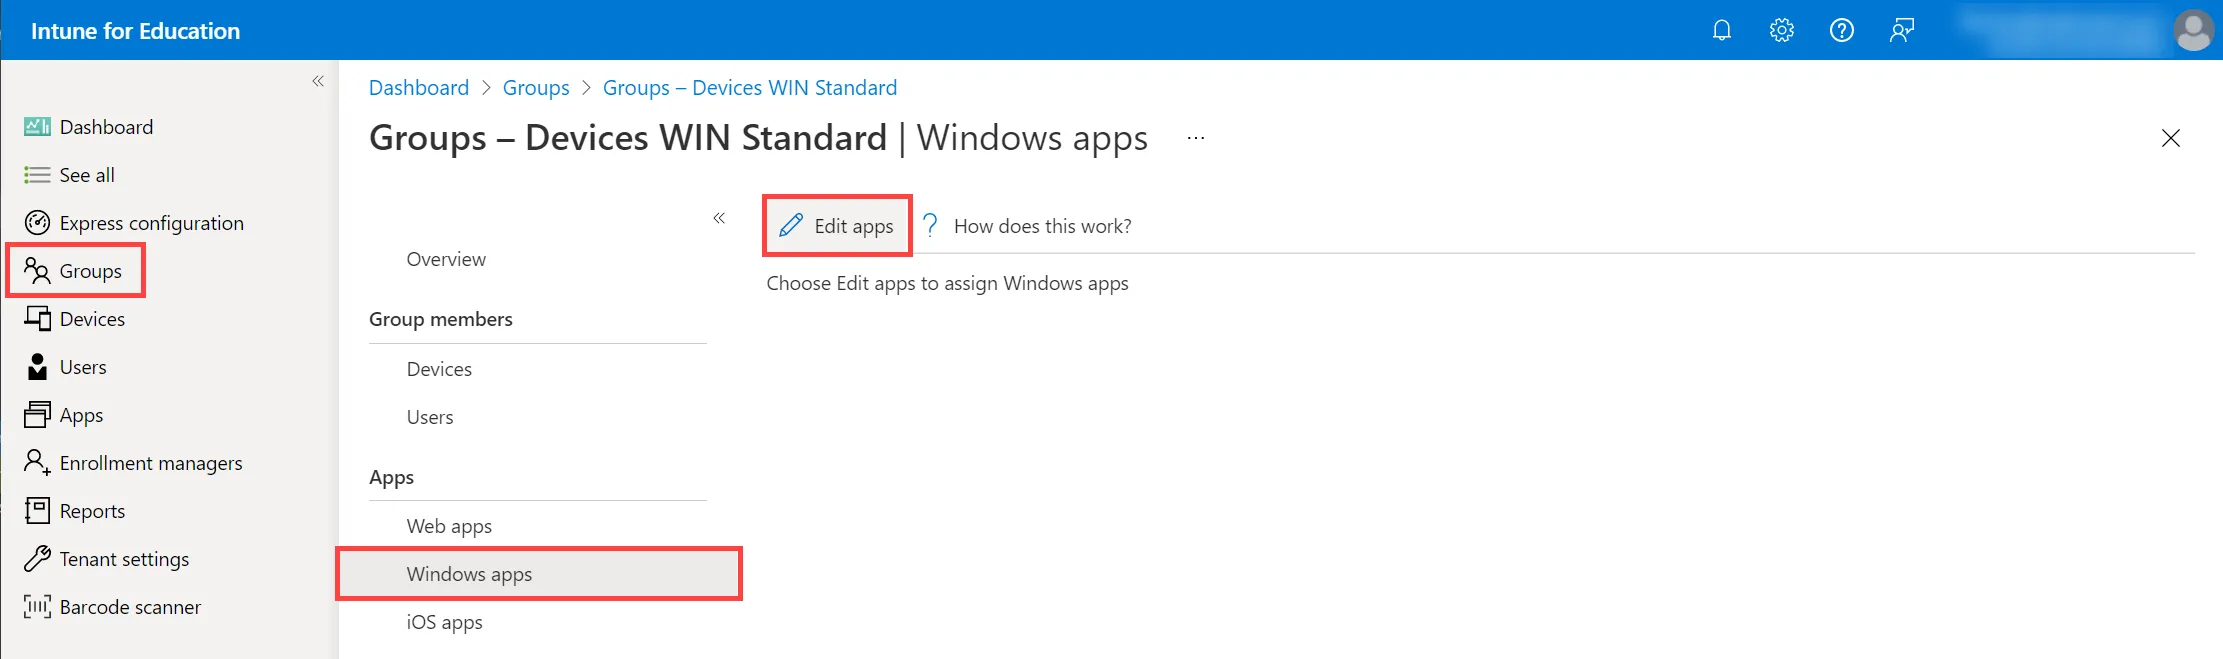The height and width of the screenshot is (659, 2223).
Task: Click the See all list icon
Action: [x=37, y=175]
